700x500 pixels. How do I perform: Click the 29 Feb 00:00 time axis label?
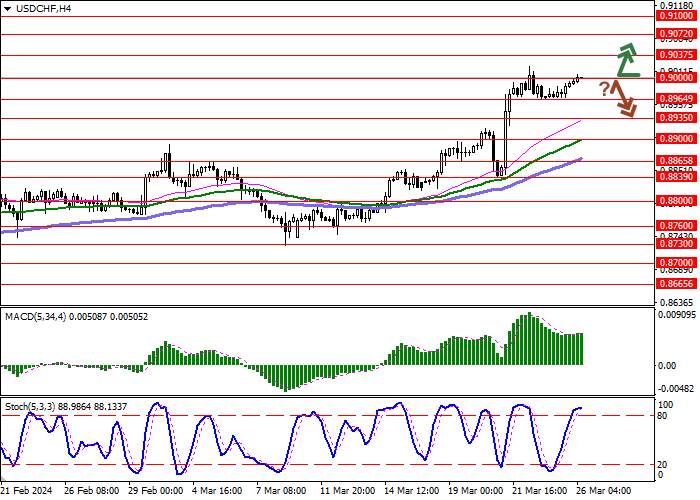coord(155,491)
